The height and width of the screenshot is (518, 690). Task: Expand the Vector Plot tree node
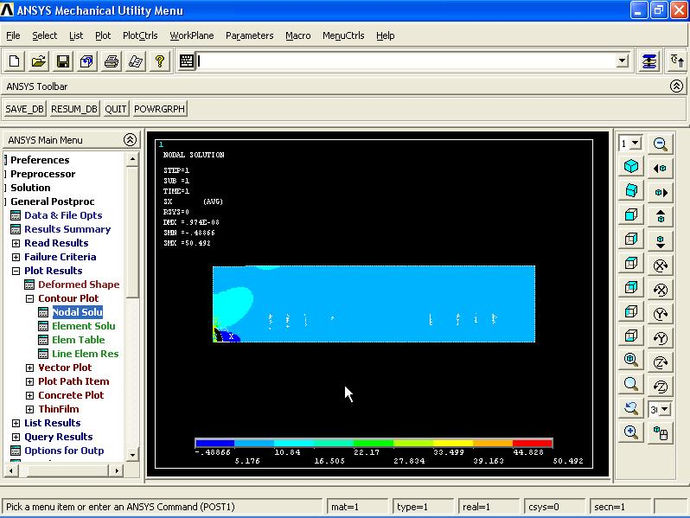coord(29,367)
